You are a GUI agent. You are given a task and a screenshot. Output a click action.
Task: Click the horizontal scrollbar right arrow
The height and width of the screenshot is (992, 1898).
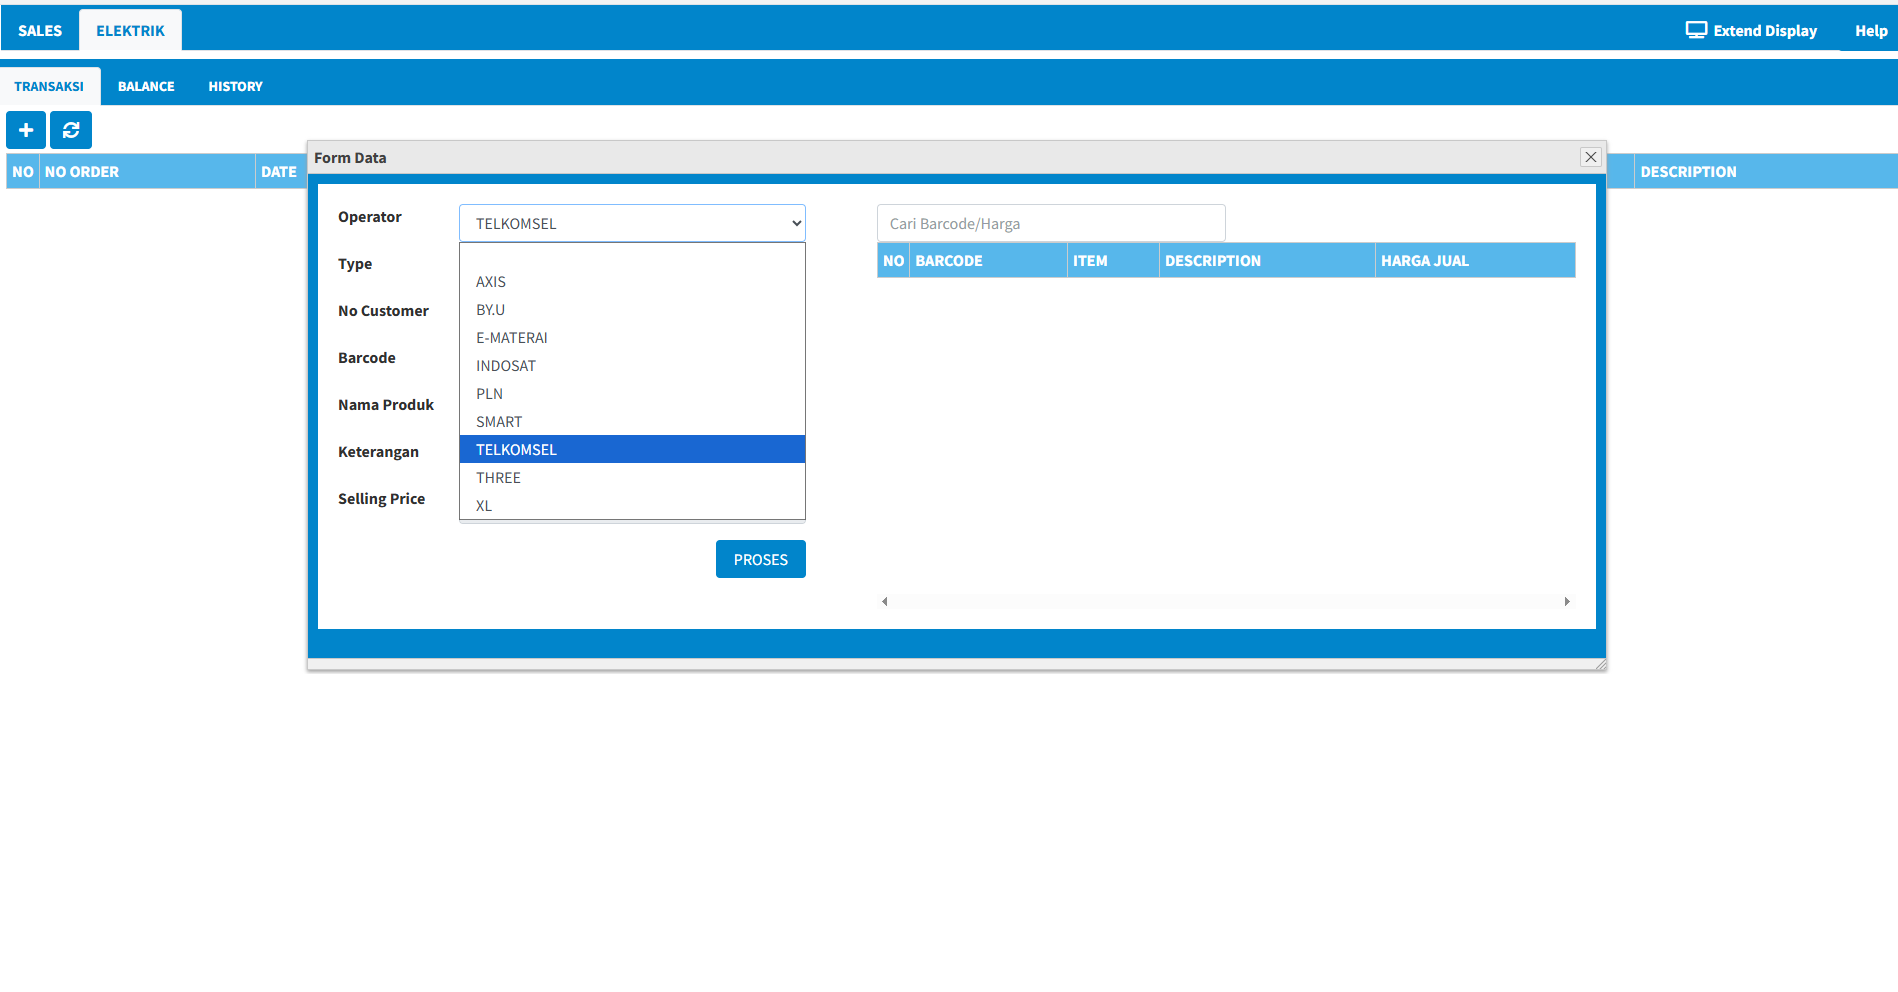coord(1567,601)
